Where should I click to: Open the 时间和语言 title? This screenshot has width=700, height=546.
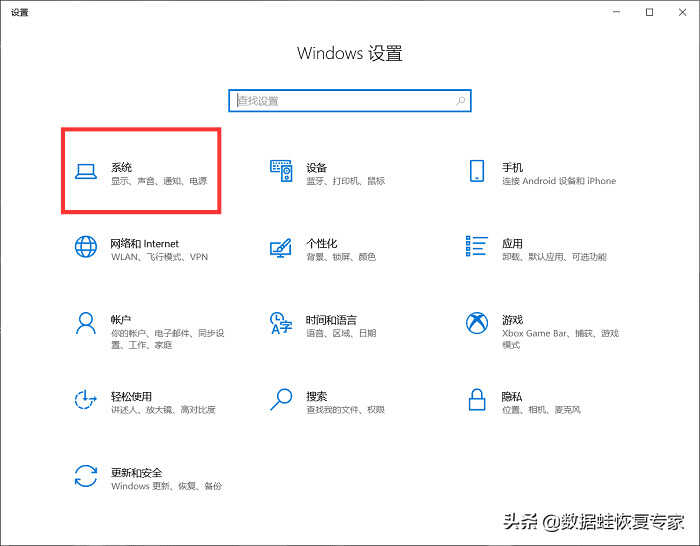pyautogui.click(x=331, y=320)
